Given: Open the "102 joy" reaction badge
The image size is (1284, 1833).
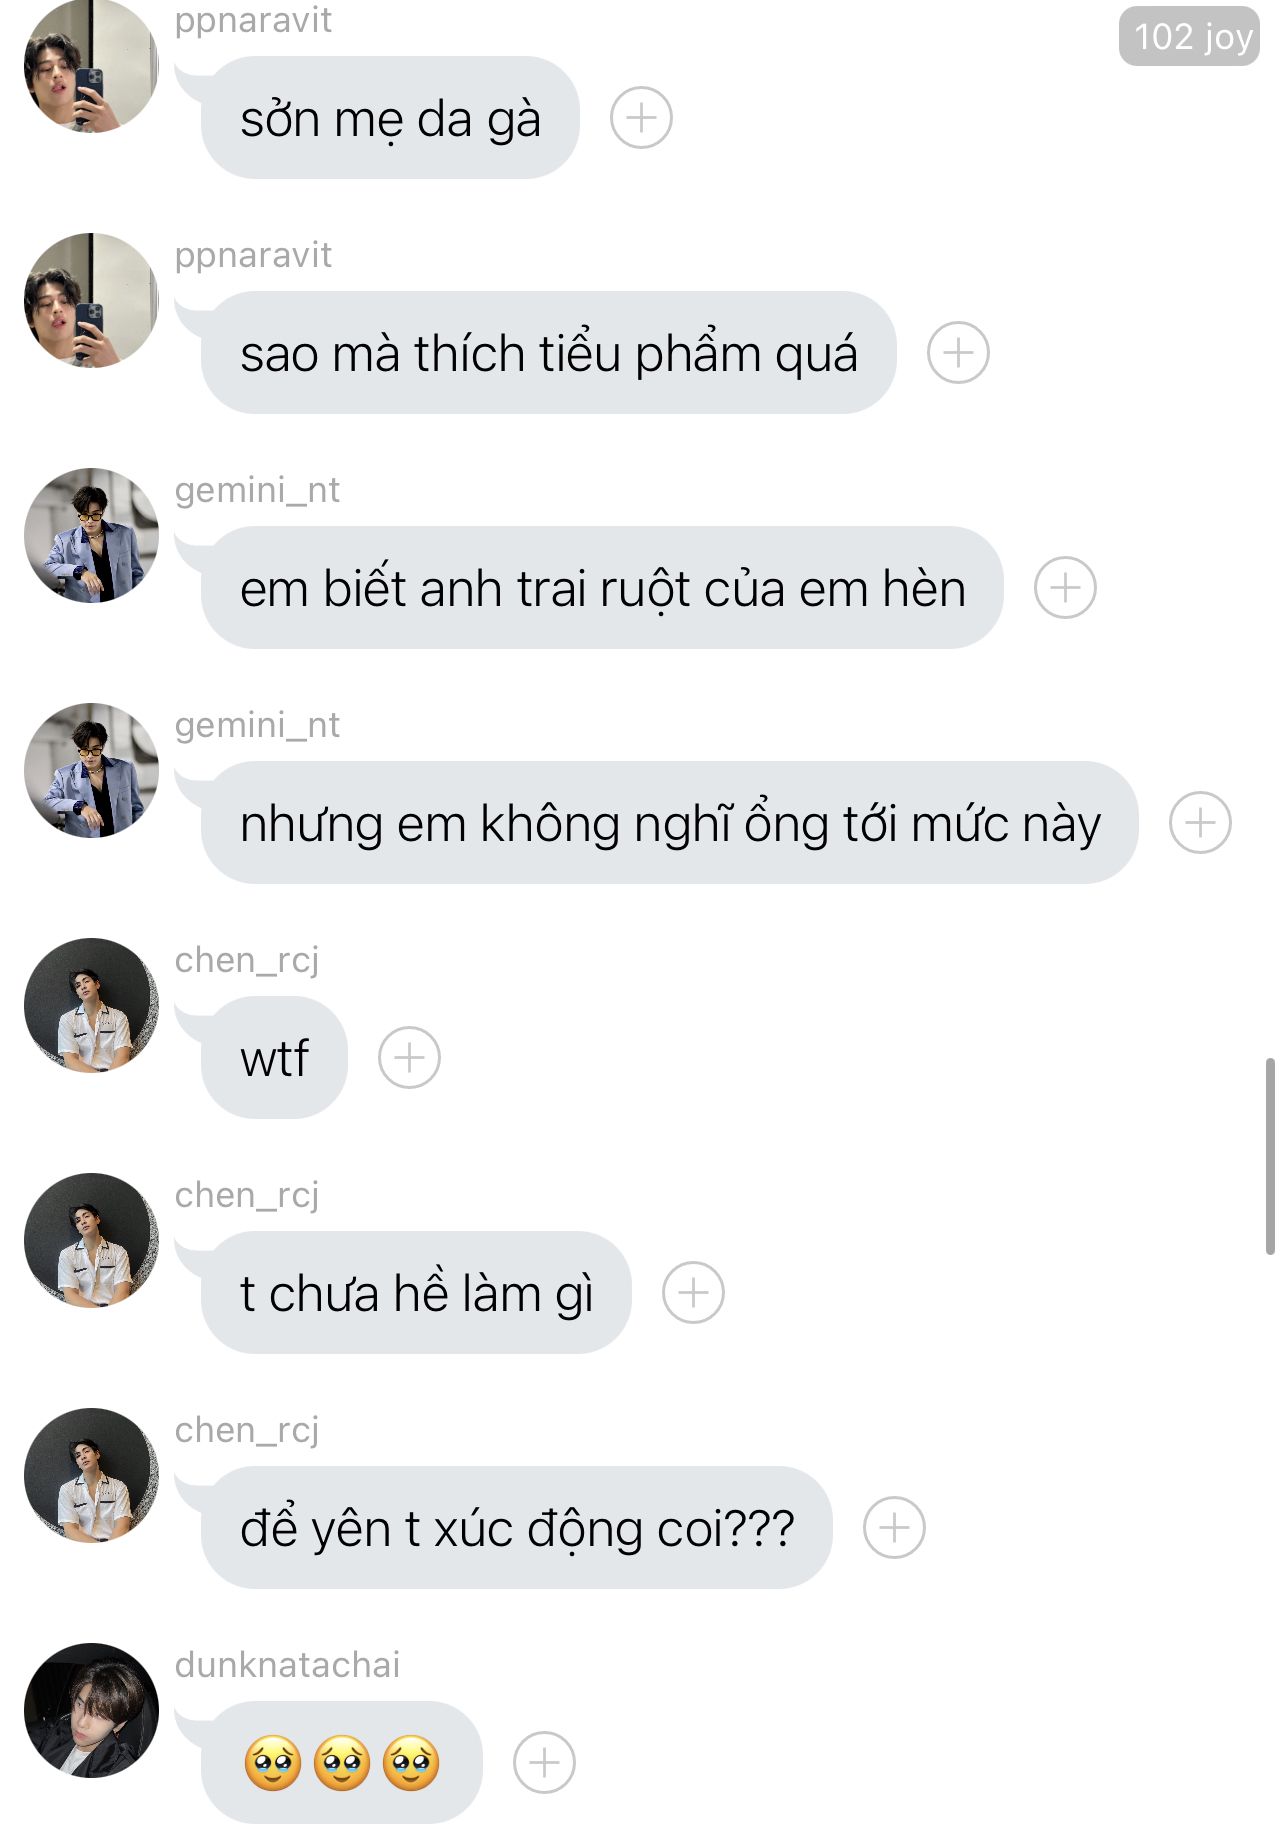Looking at the screenshot, I should pyautogui.click(x=1189, y=37).
